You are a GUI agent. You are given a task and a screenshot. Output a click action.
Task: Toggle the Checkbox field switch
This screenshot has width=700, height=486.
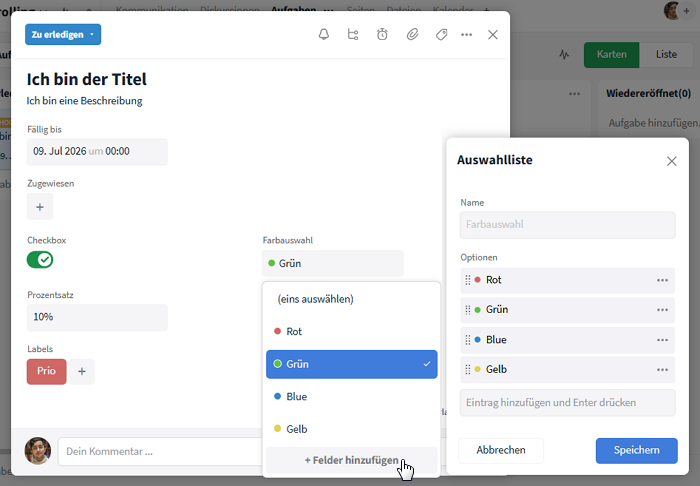pyautogui.click(x=40, y=260)
